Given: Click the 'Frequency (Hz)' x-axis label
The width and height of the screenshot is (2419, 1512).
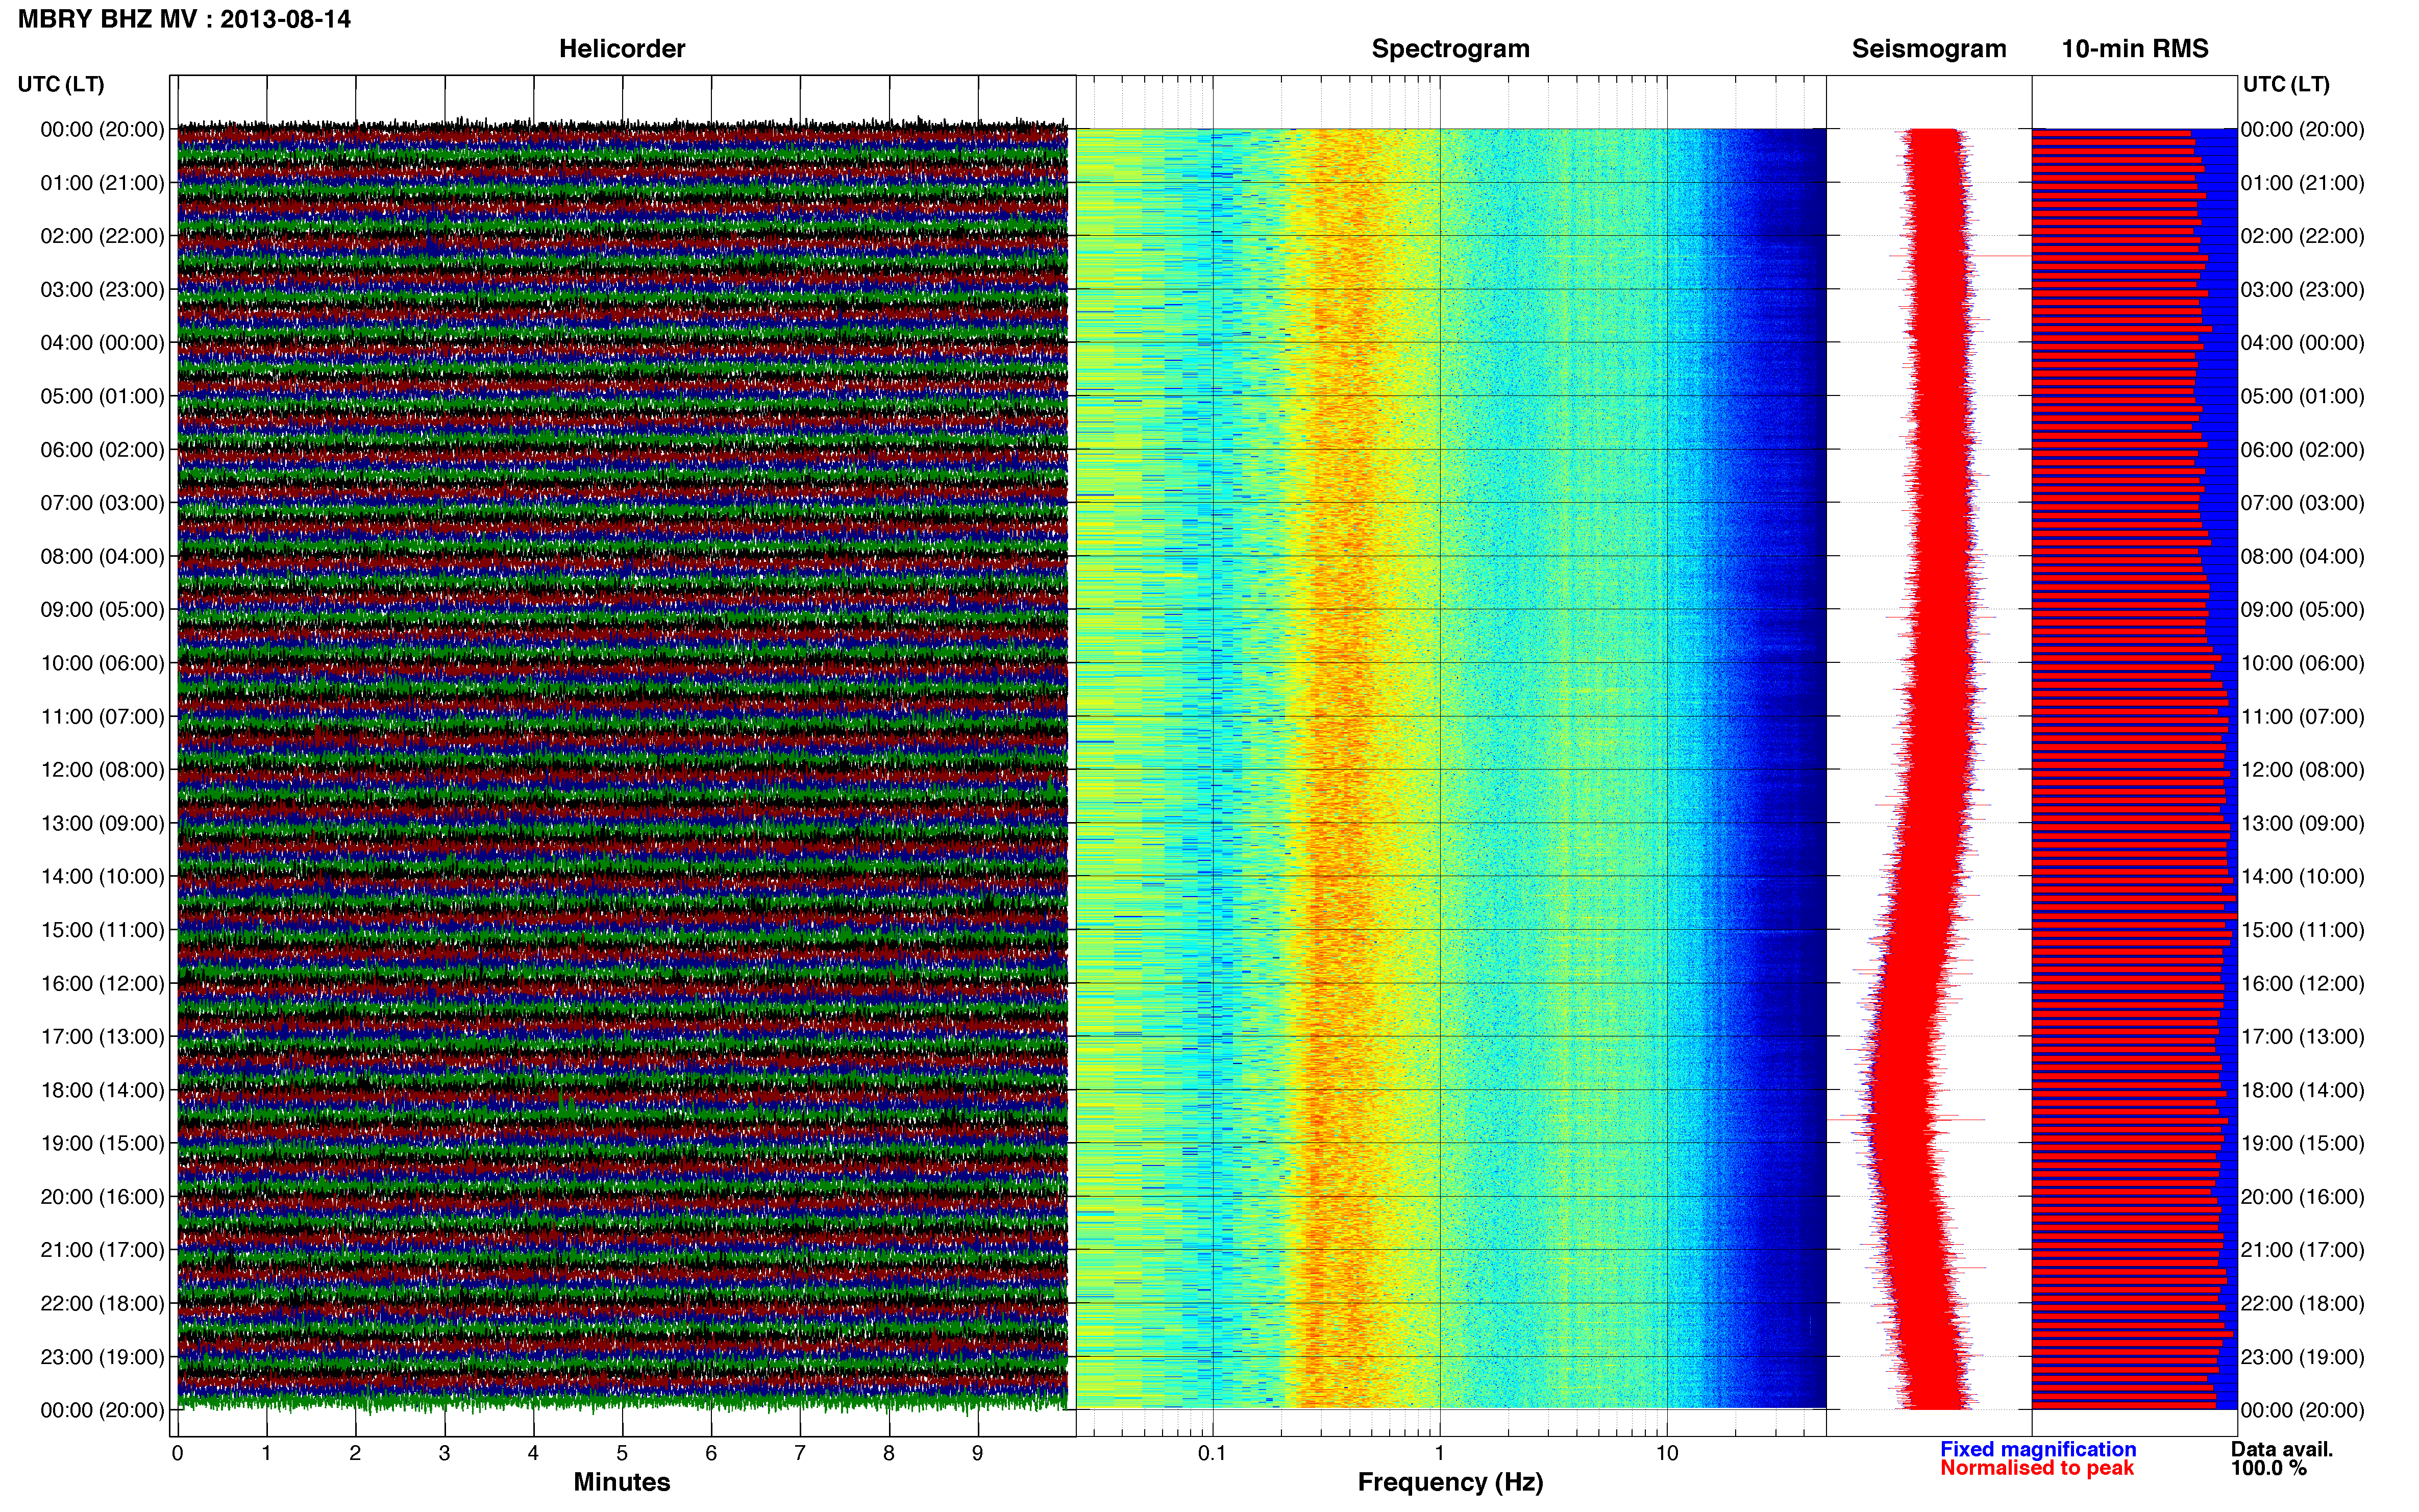Looking at the screenshot, I should pyautogui.click(x=1450, y=1482).
